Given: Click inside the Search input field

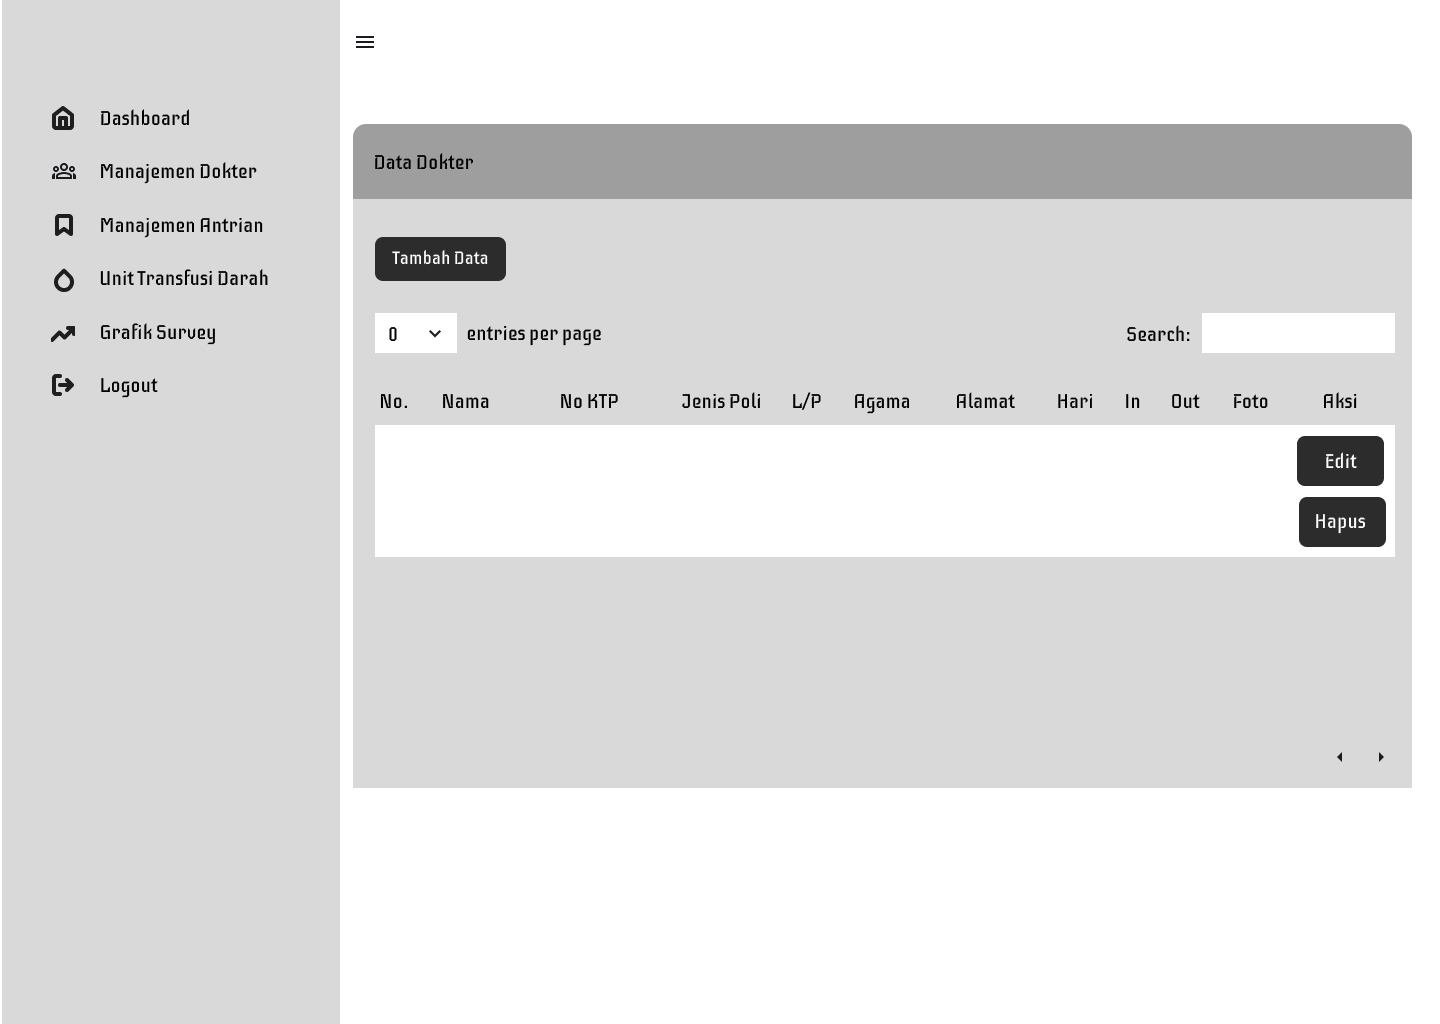Looking at the screenshot, I should tap(1298, 333).
